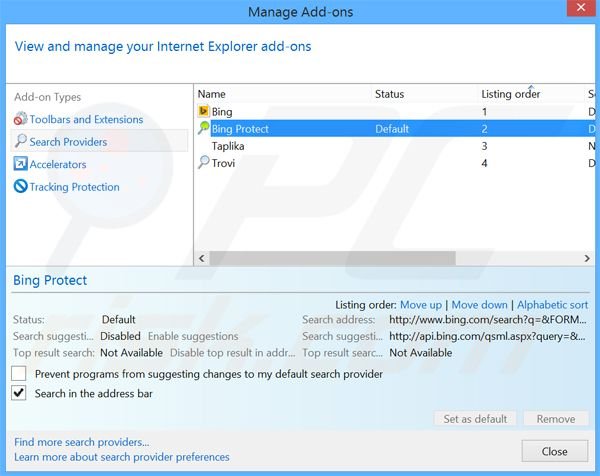600x476 pixels.
Task: Click the Bing provider logo icon
Action: click(204, 111)
